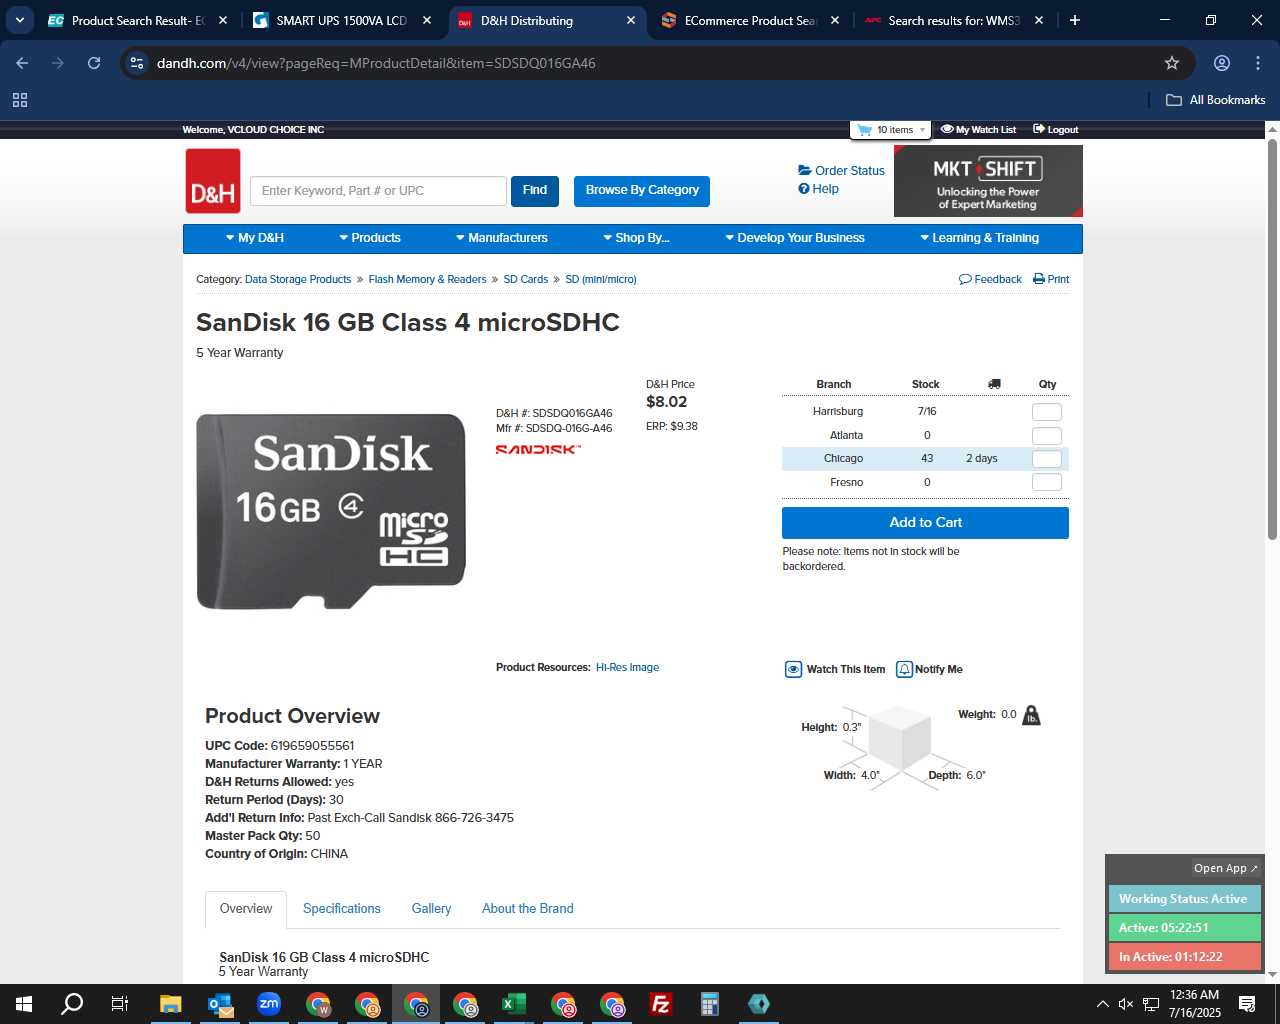Click the Atlanta quantity field
1280x1024 pixels.
point(1046,436)
